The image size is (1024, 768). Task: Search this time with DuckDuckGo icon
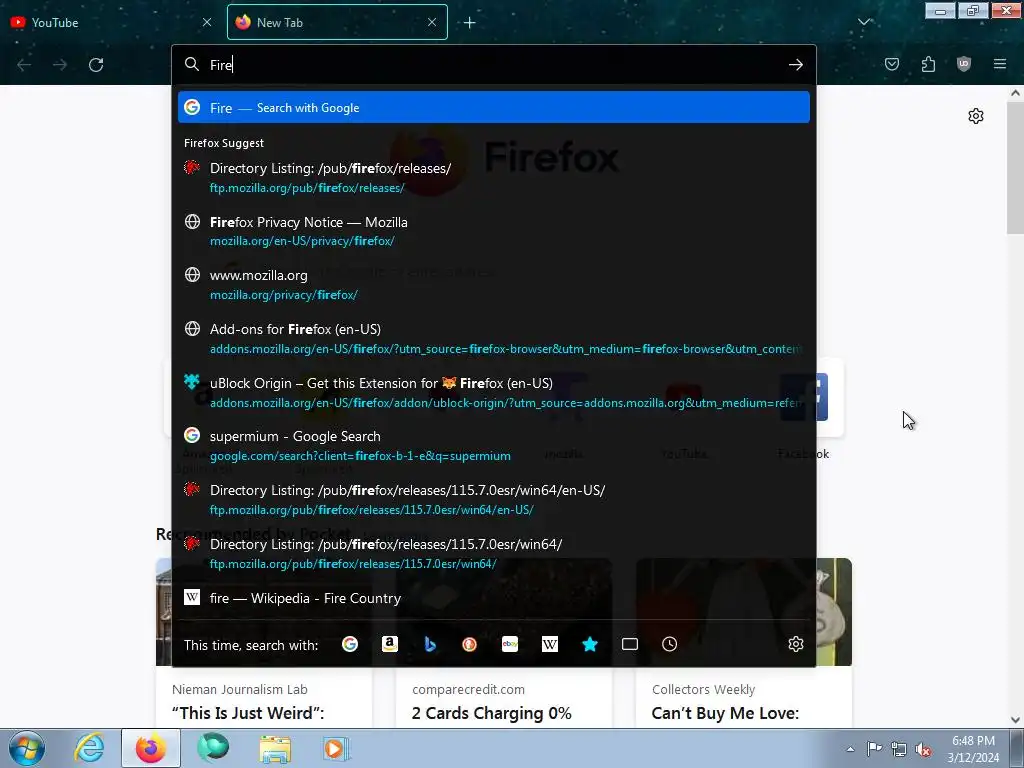pyautogui.click(x=470, y=645)
